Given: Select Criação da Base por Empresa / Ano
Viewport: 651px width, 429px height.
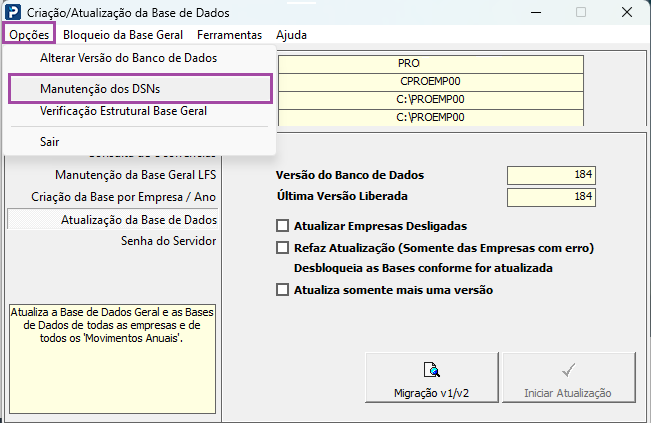Looking at the screenshot, I should click(123, 197).
